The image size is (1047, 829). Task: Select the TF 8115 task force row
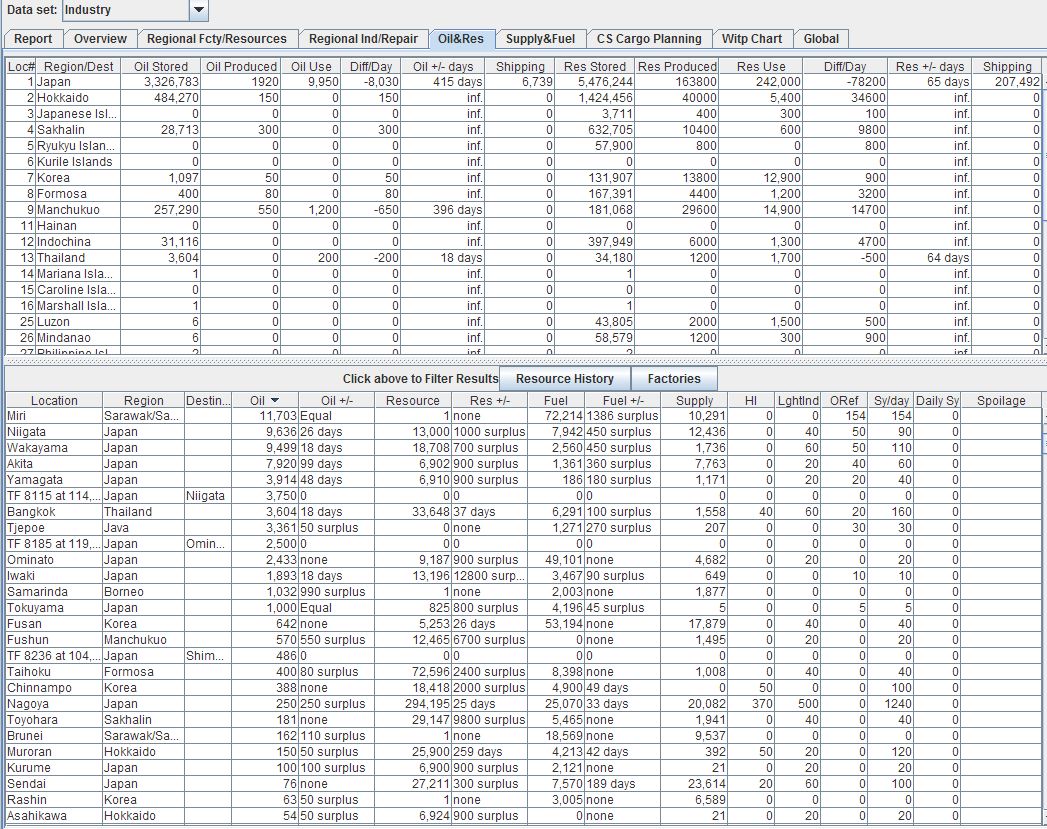(524, 496)
